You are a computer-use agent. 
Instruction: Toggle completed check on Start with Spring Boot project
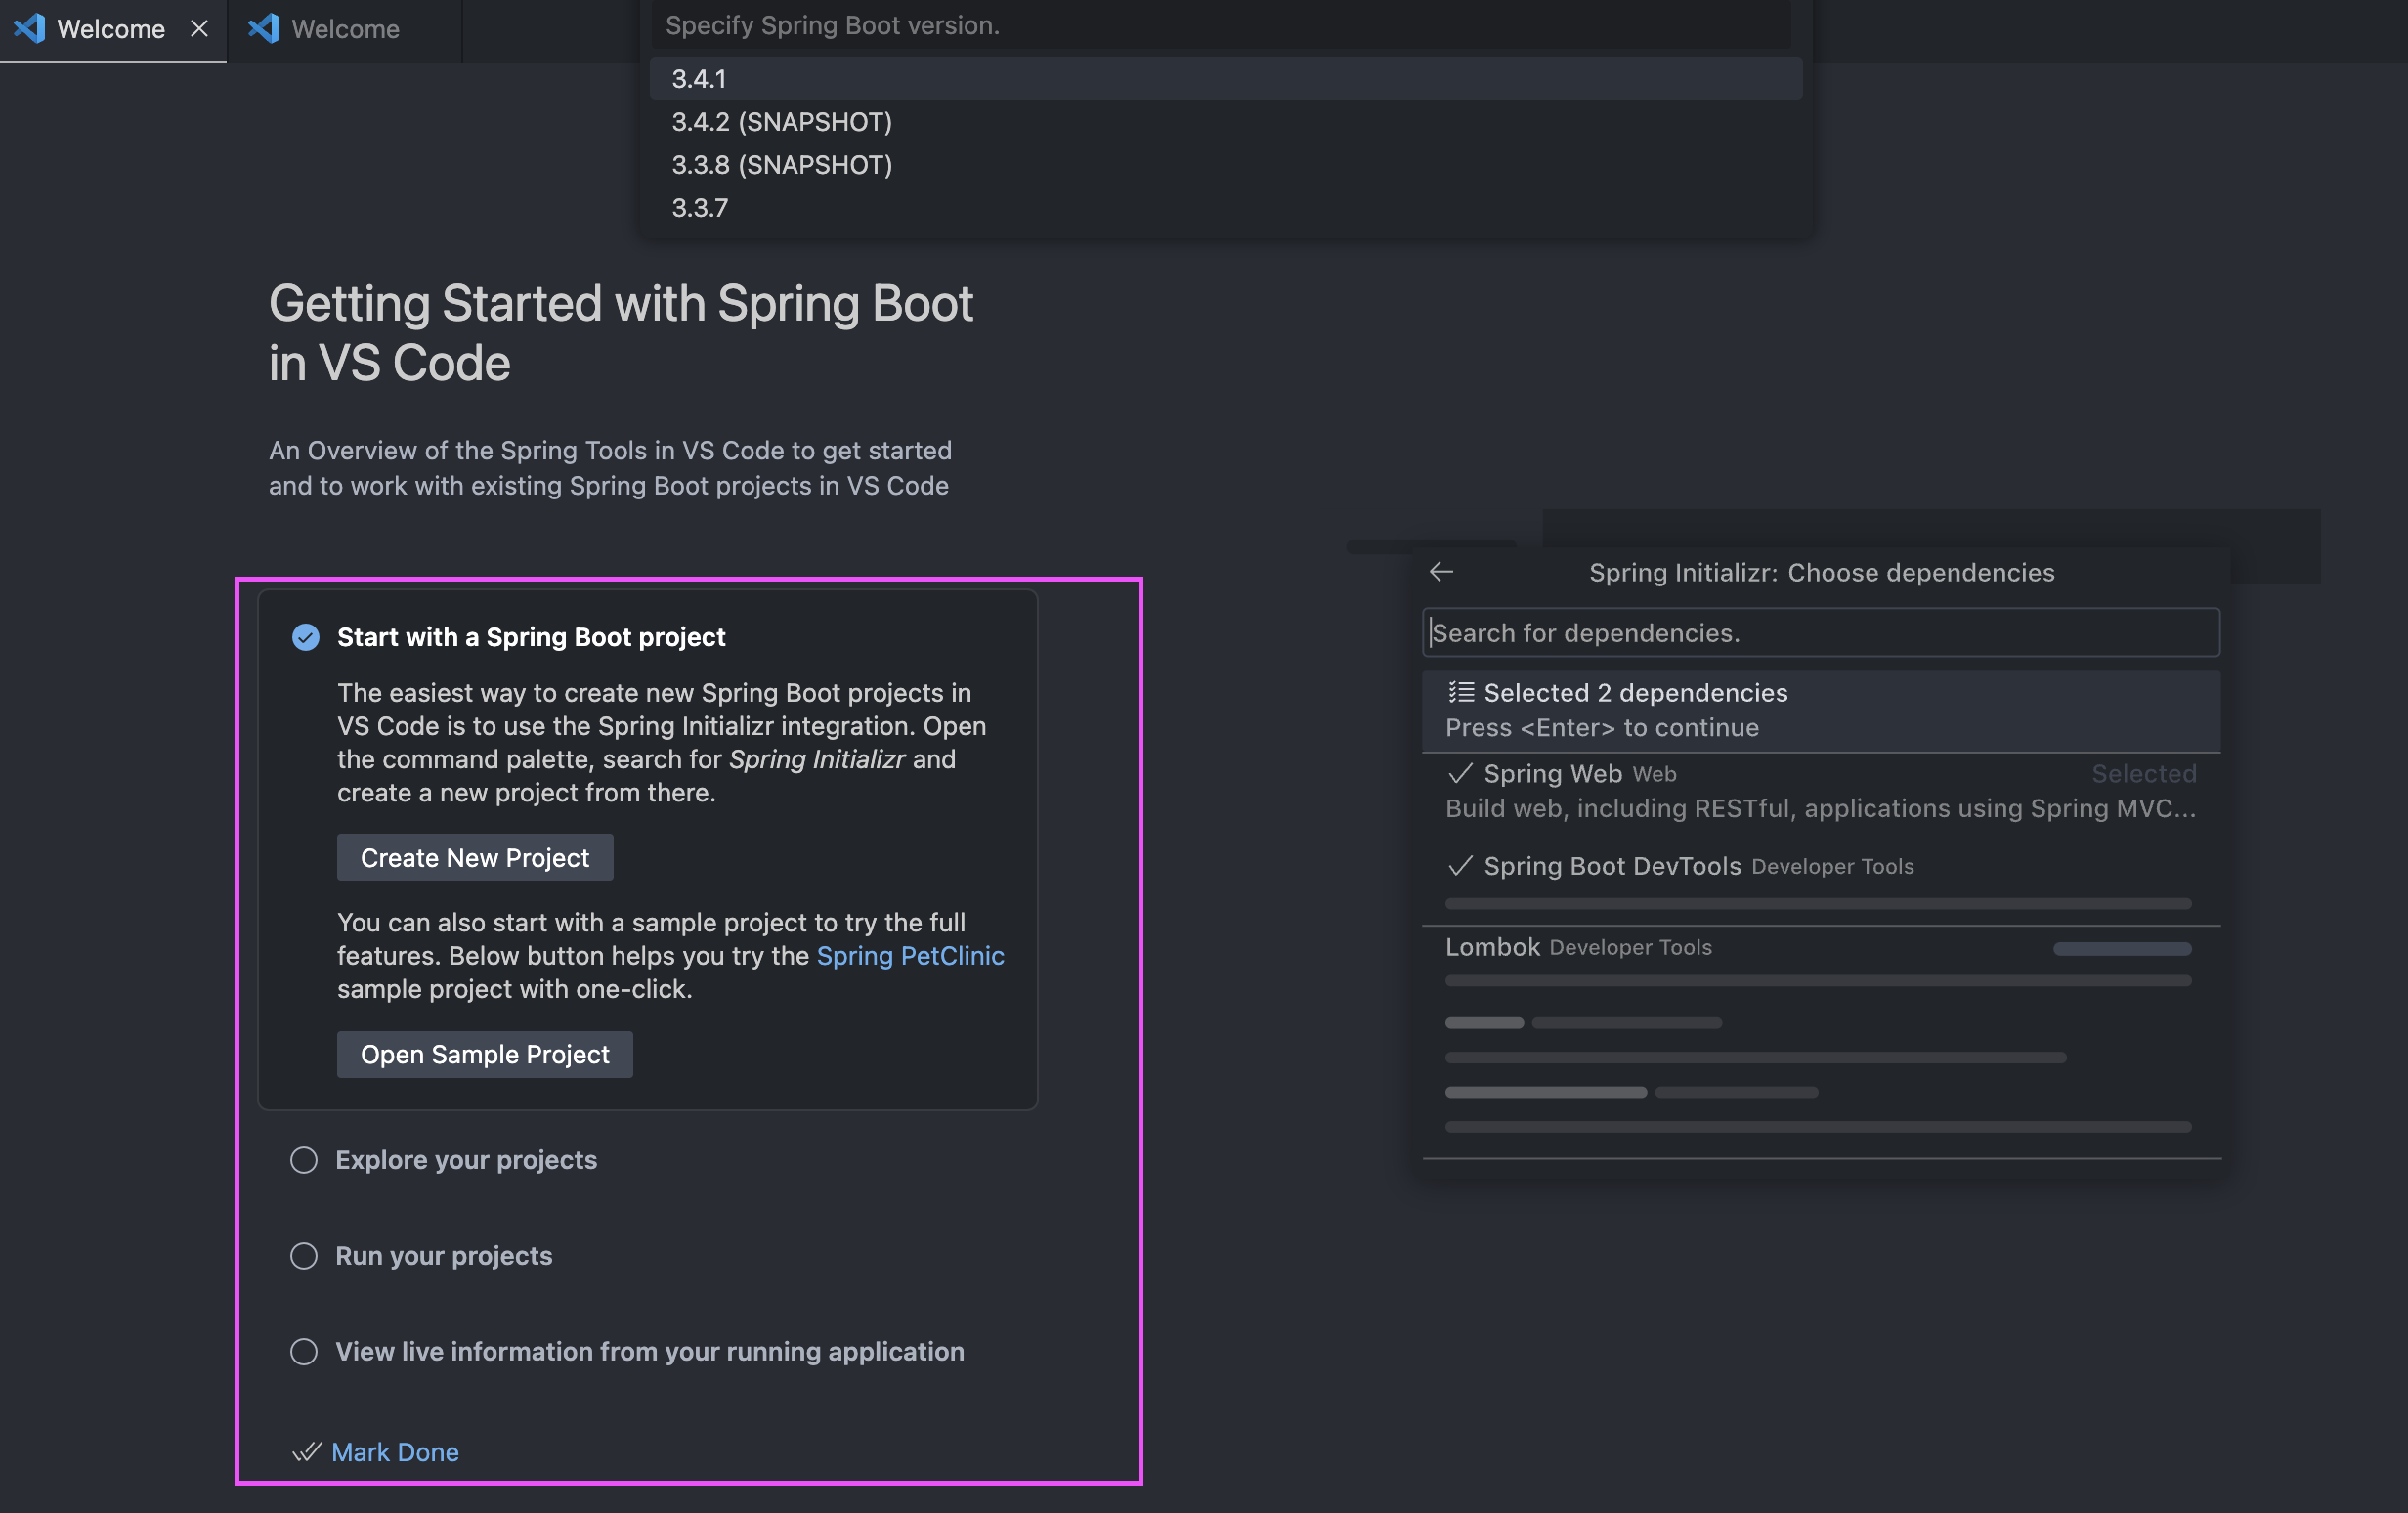tap(306, 637)
